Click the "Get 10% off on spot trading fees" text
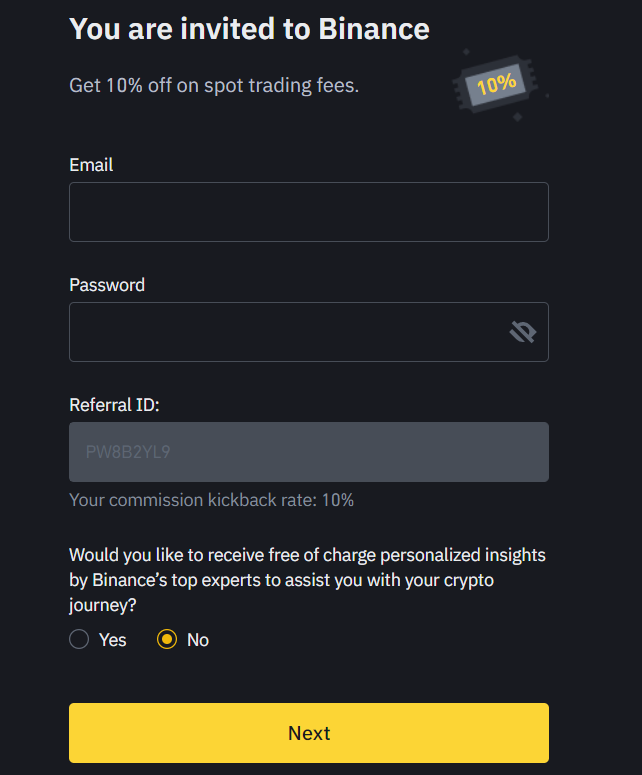 (x=214, y=86)
